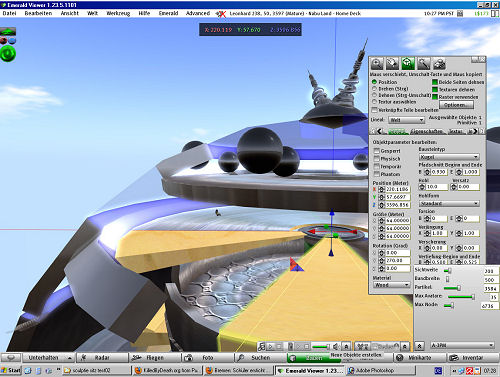Image resolution: width=500 pixels, height=377 pixels.
Task: Select the Land (bulldozer) tool
Action: click(x=439, y=63)
